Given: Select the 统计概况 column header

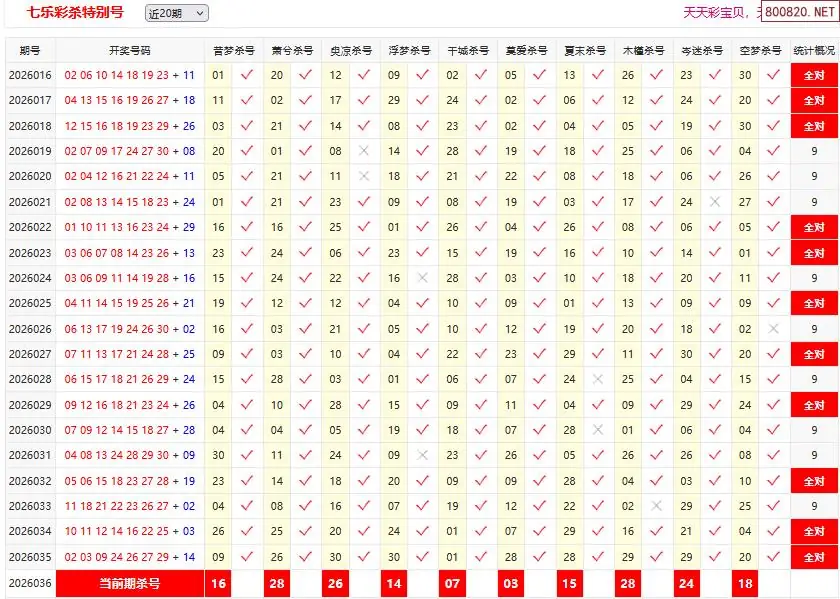Looking at the screenshot, I should [x=814, y=50].
